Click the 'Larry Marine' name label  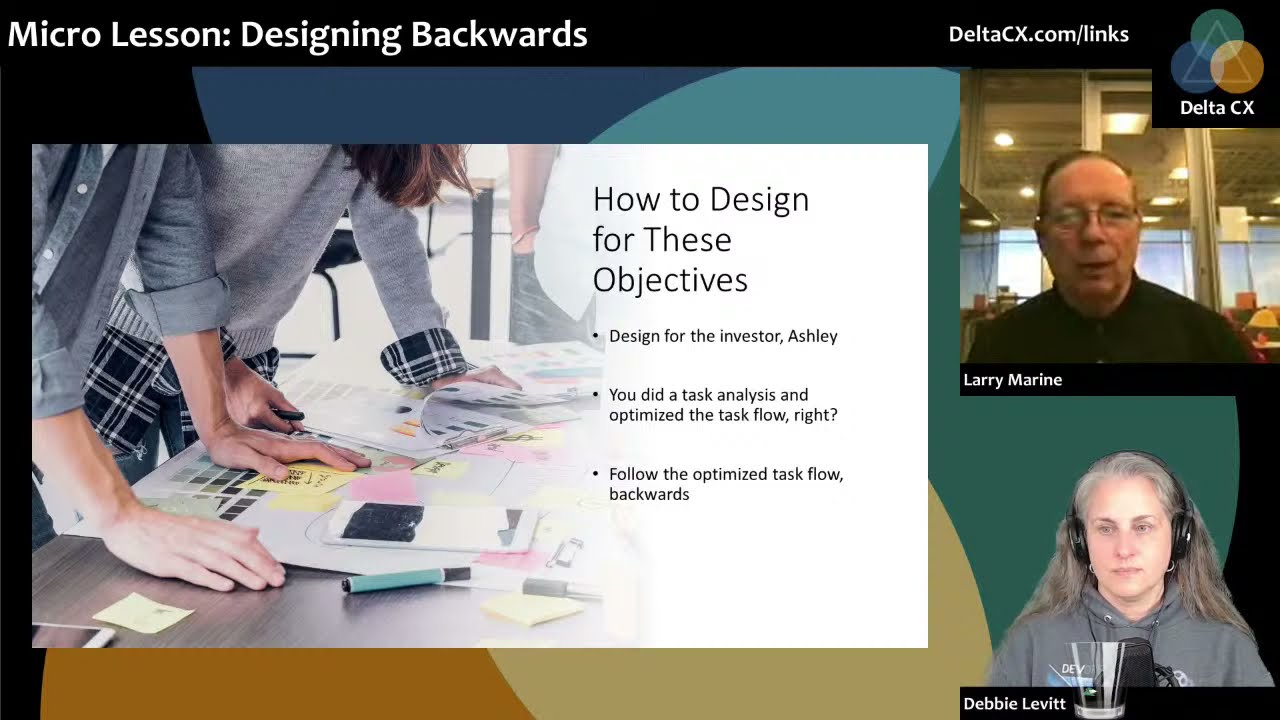coord(1012,380)
